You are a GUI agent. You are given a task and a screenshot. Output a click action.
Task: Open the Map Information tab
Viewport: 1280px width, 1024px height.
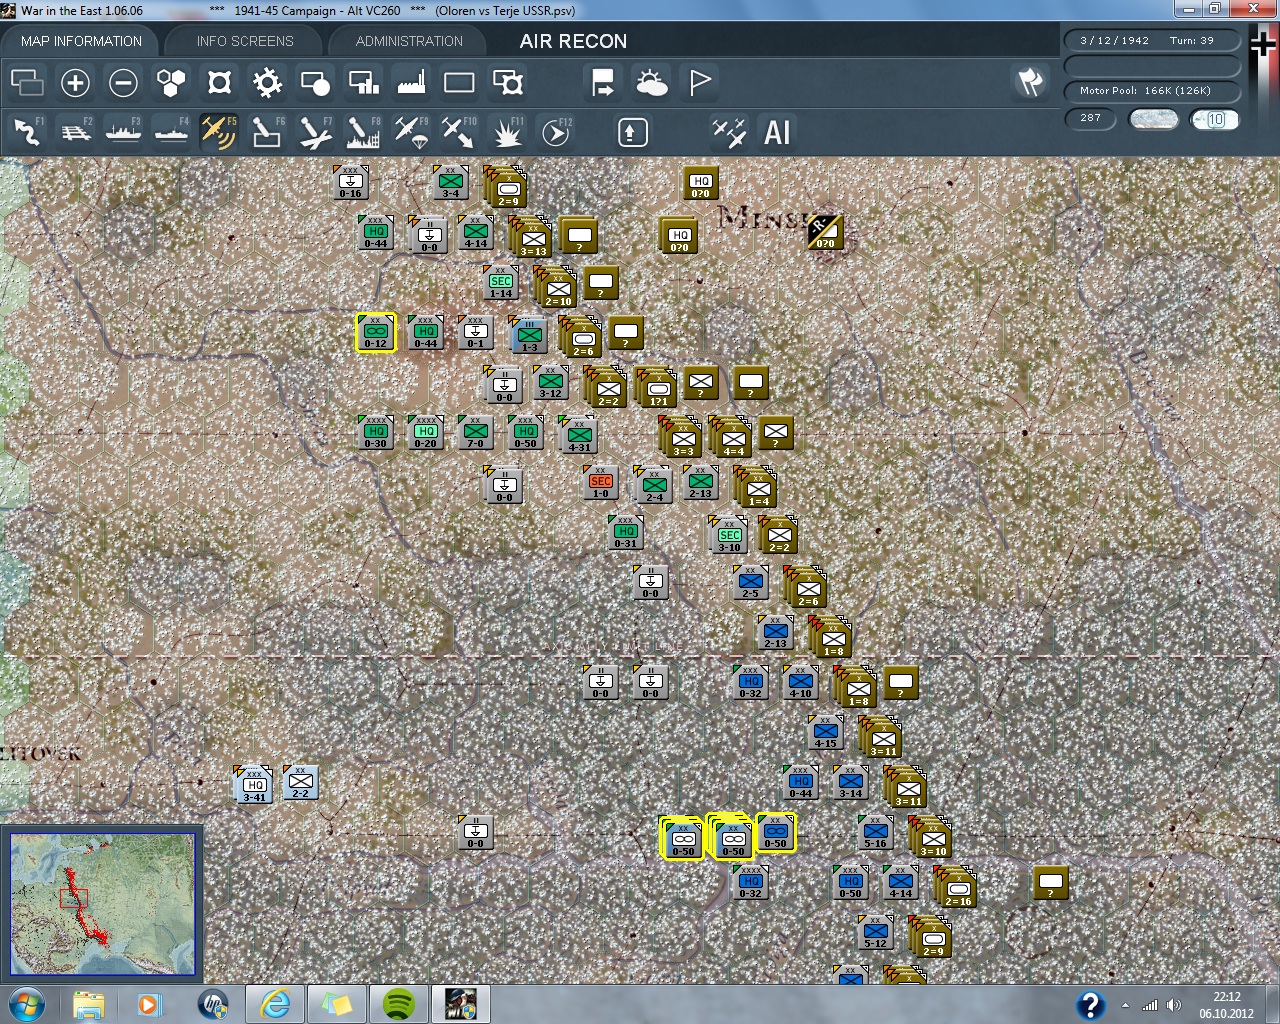81,41
